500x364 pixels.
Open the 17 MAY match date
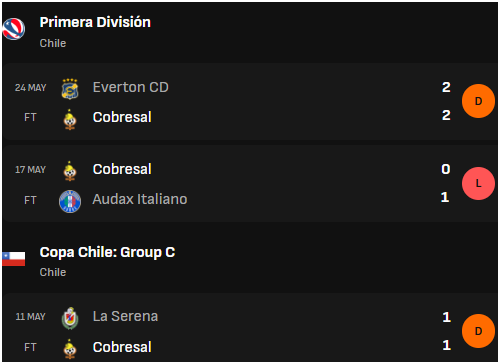click(x=30, y=170)
